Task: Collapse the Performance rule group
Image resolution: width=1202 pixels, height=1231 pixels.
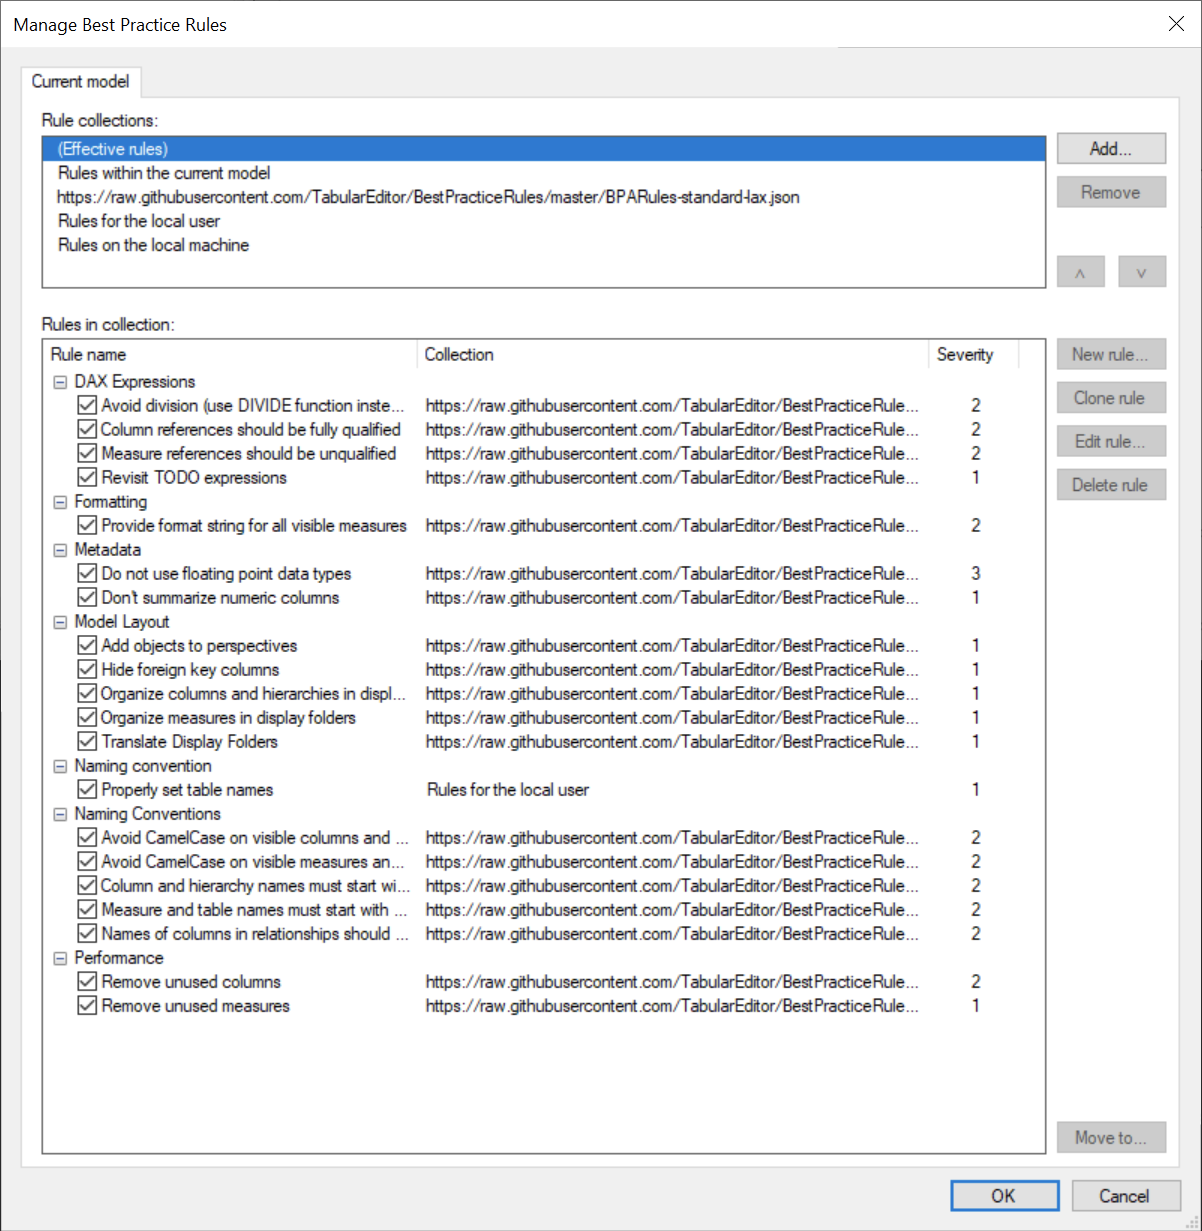Action: click(x=60, y=957)
